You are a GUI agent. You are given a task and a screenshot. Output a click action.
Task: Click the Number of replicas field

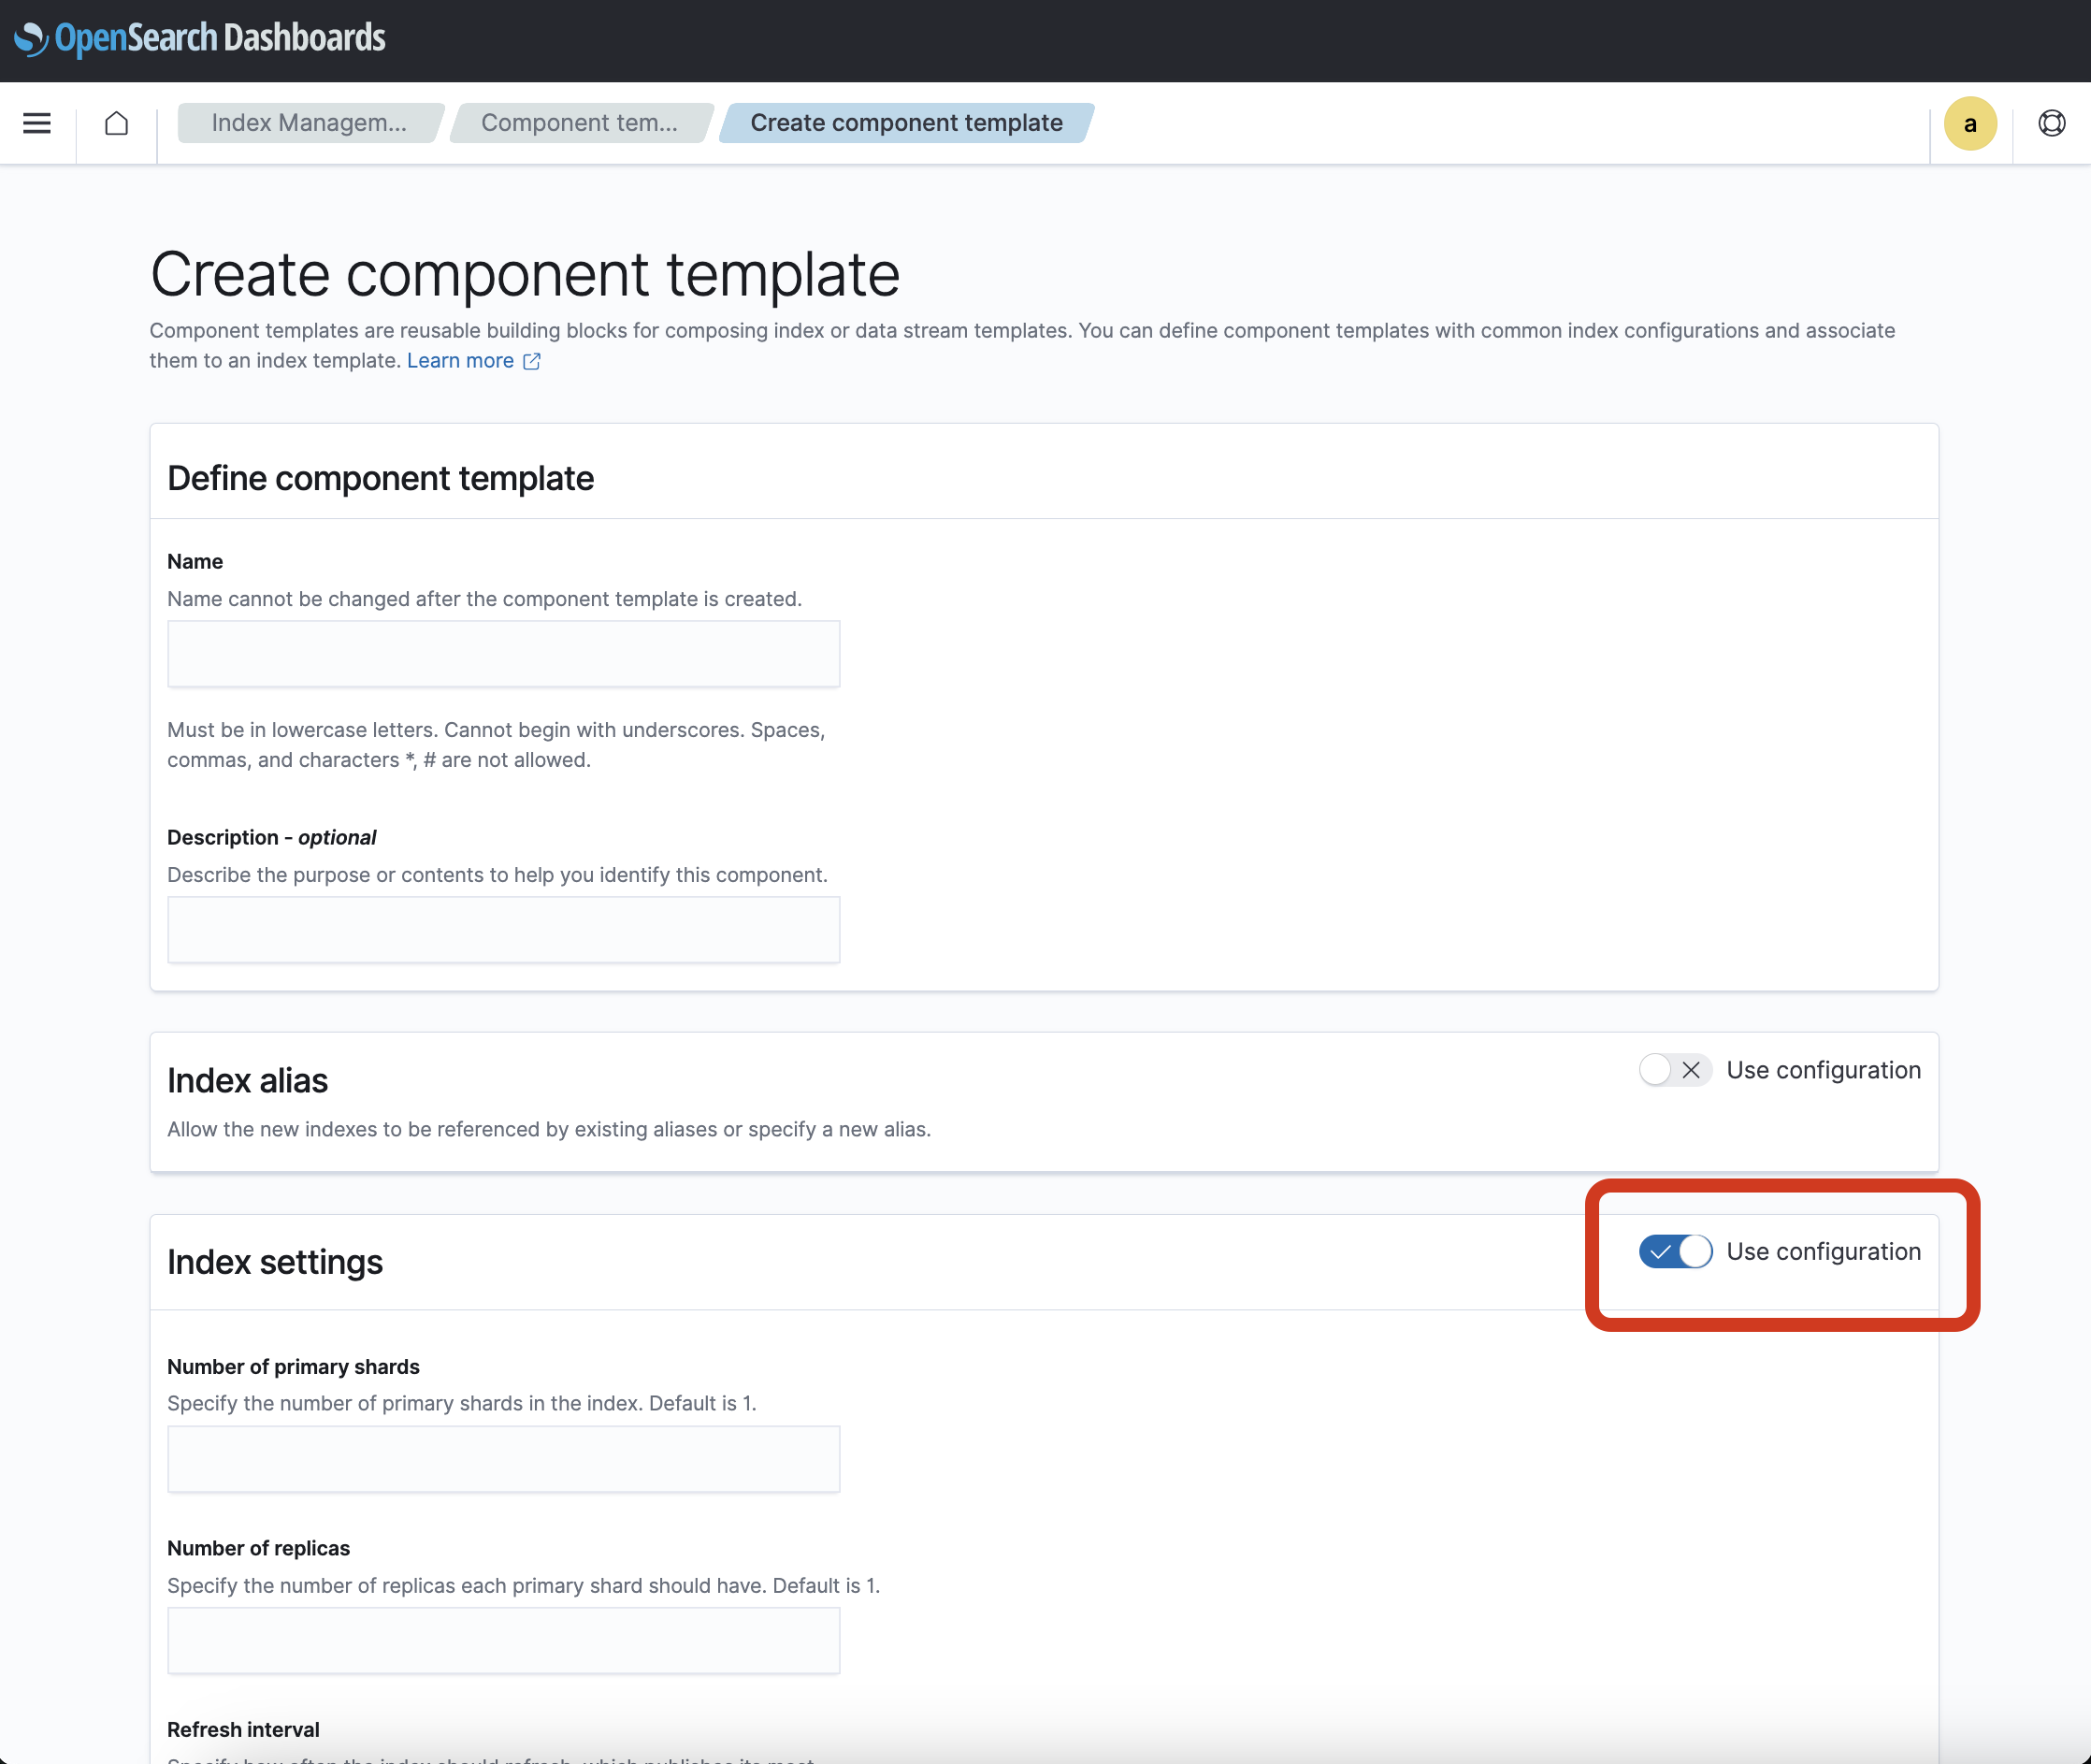[503, 1640]
